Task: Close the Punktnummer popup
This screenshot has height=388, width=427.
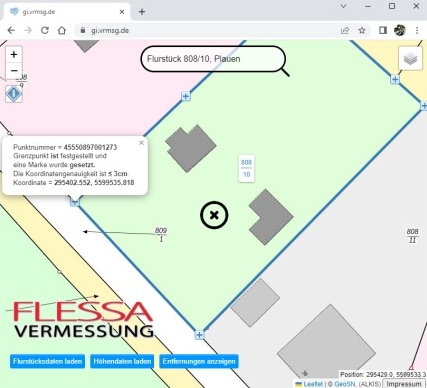Action: (141, 143)
